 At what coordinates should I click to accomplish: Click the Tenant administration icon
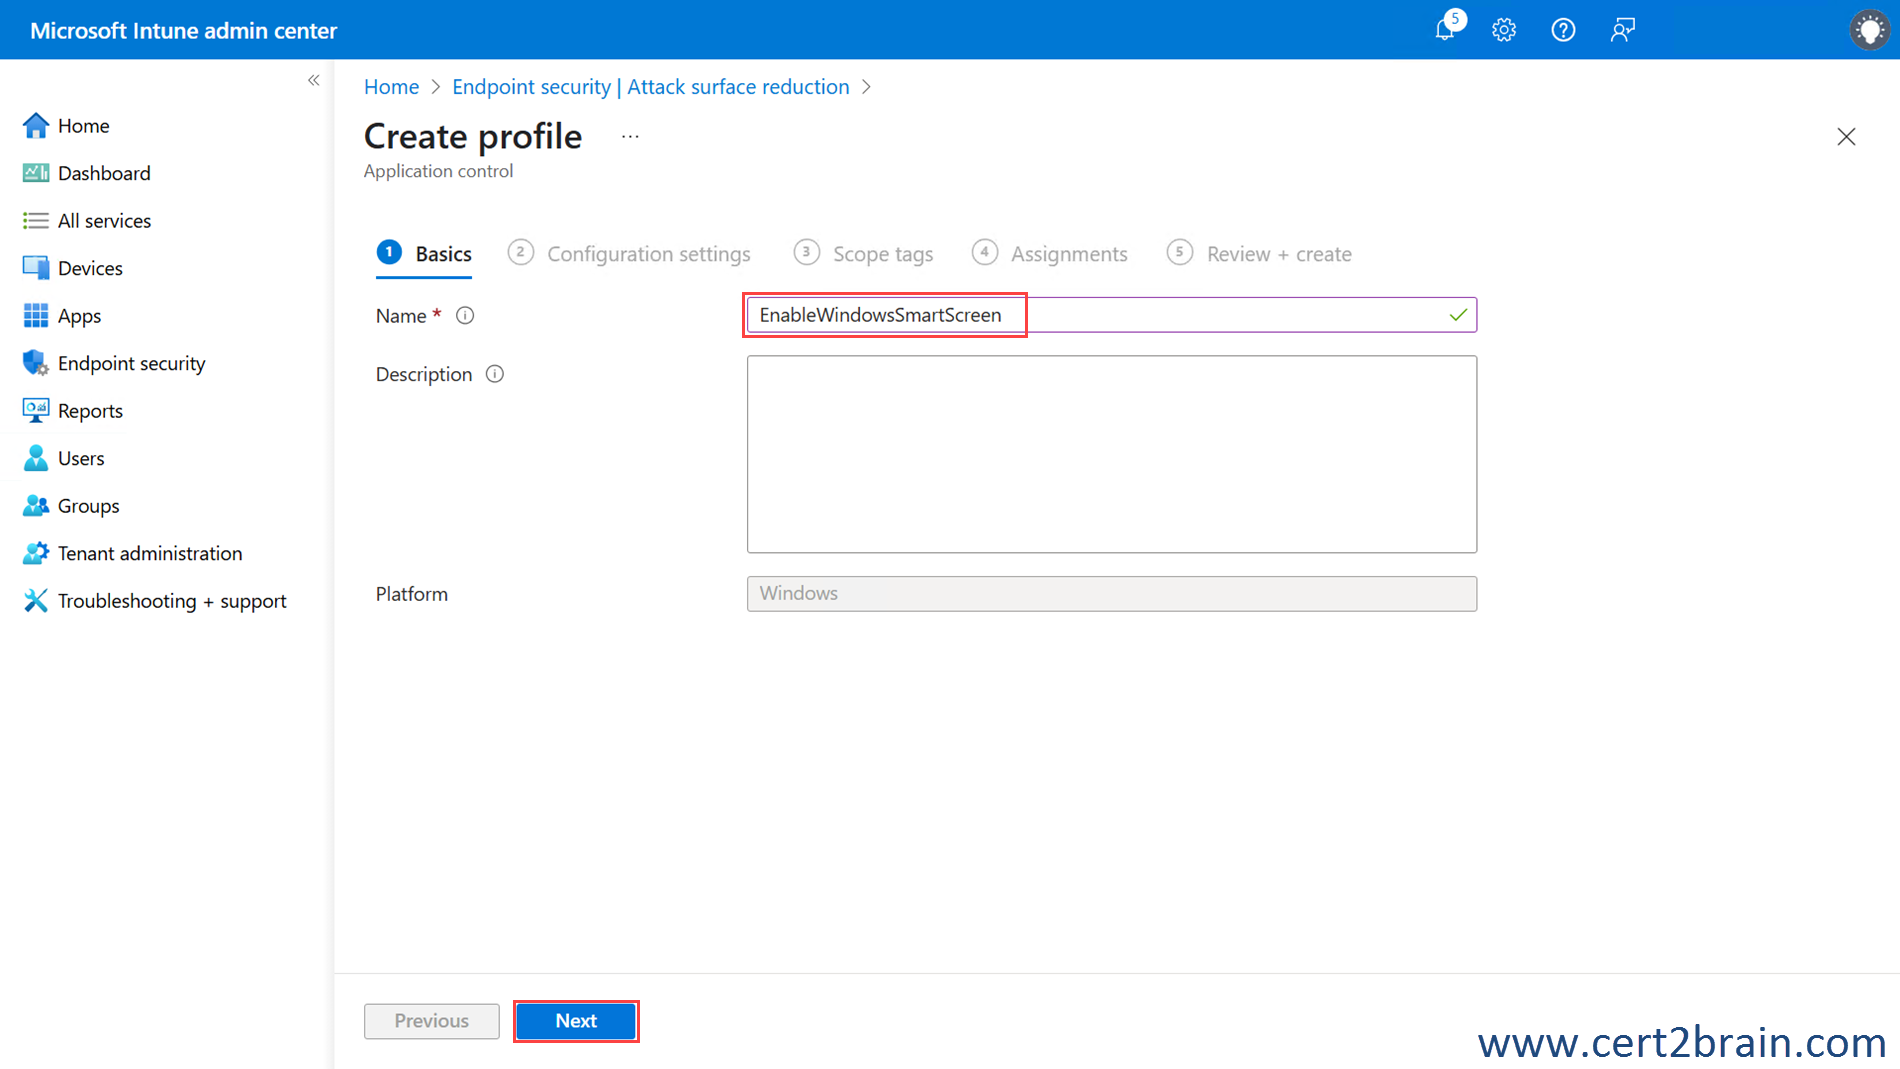[x=36, y=553]
